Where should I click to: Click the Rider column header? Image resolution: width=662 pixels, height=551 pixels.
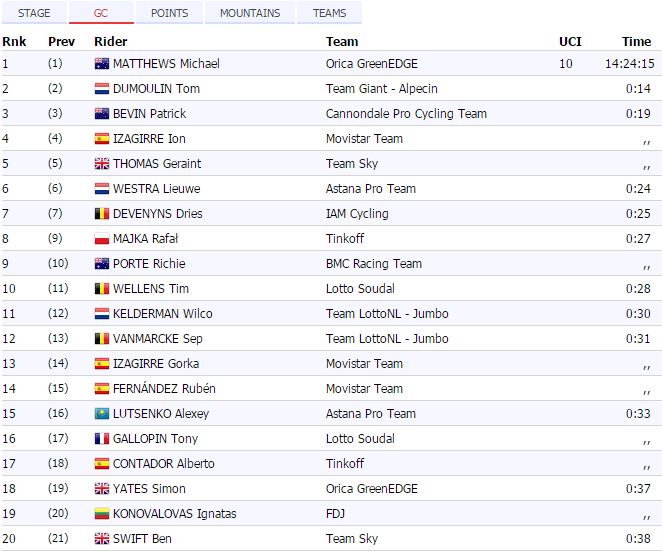click(110, 42)
